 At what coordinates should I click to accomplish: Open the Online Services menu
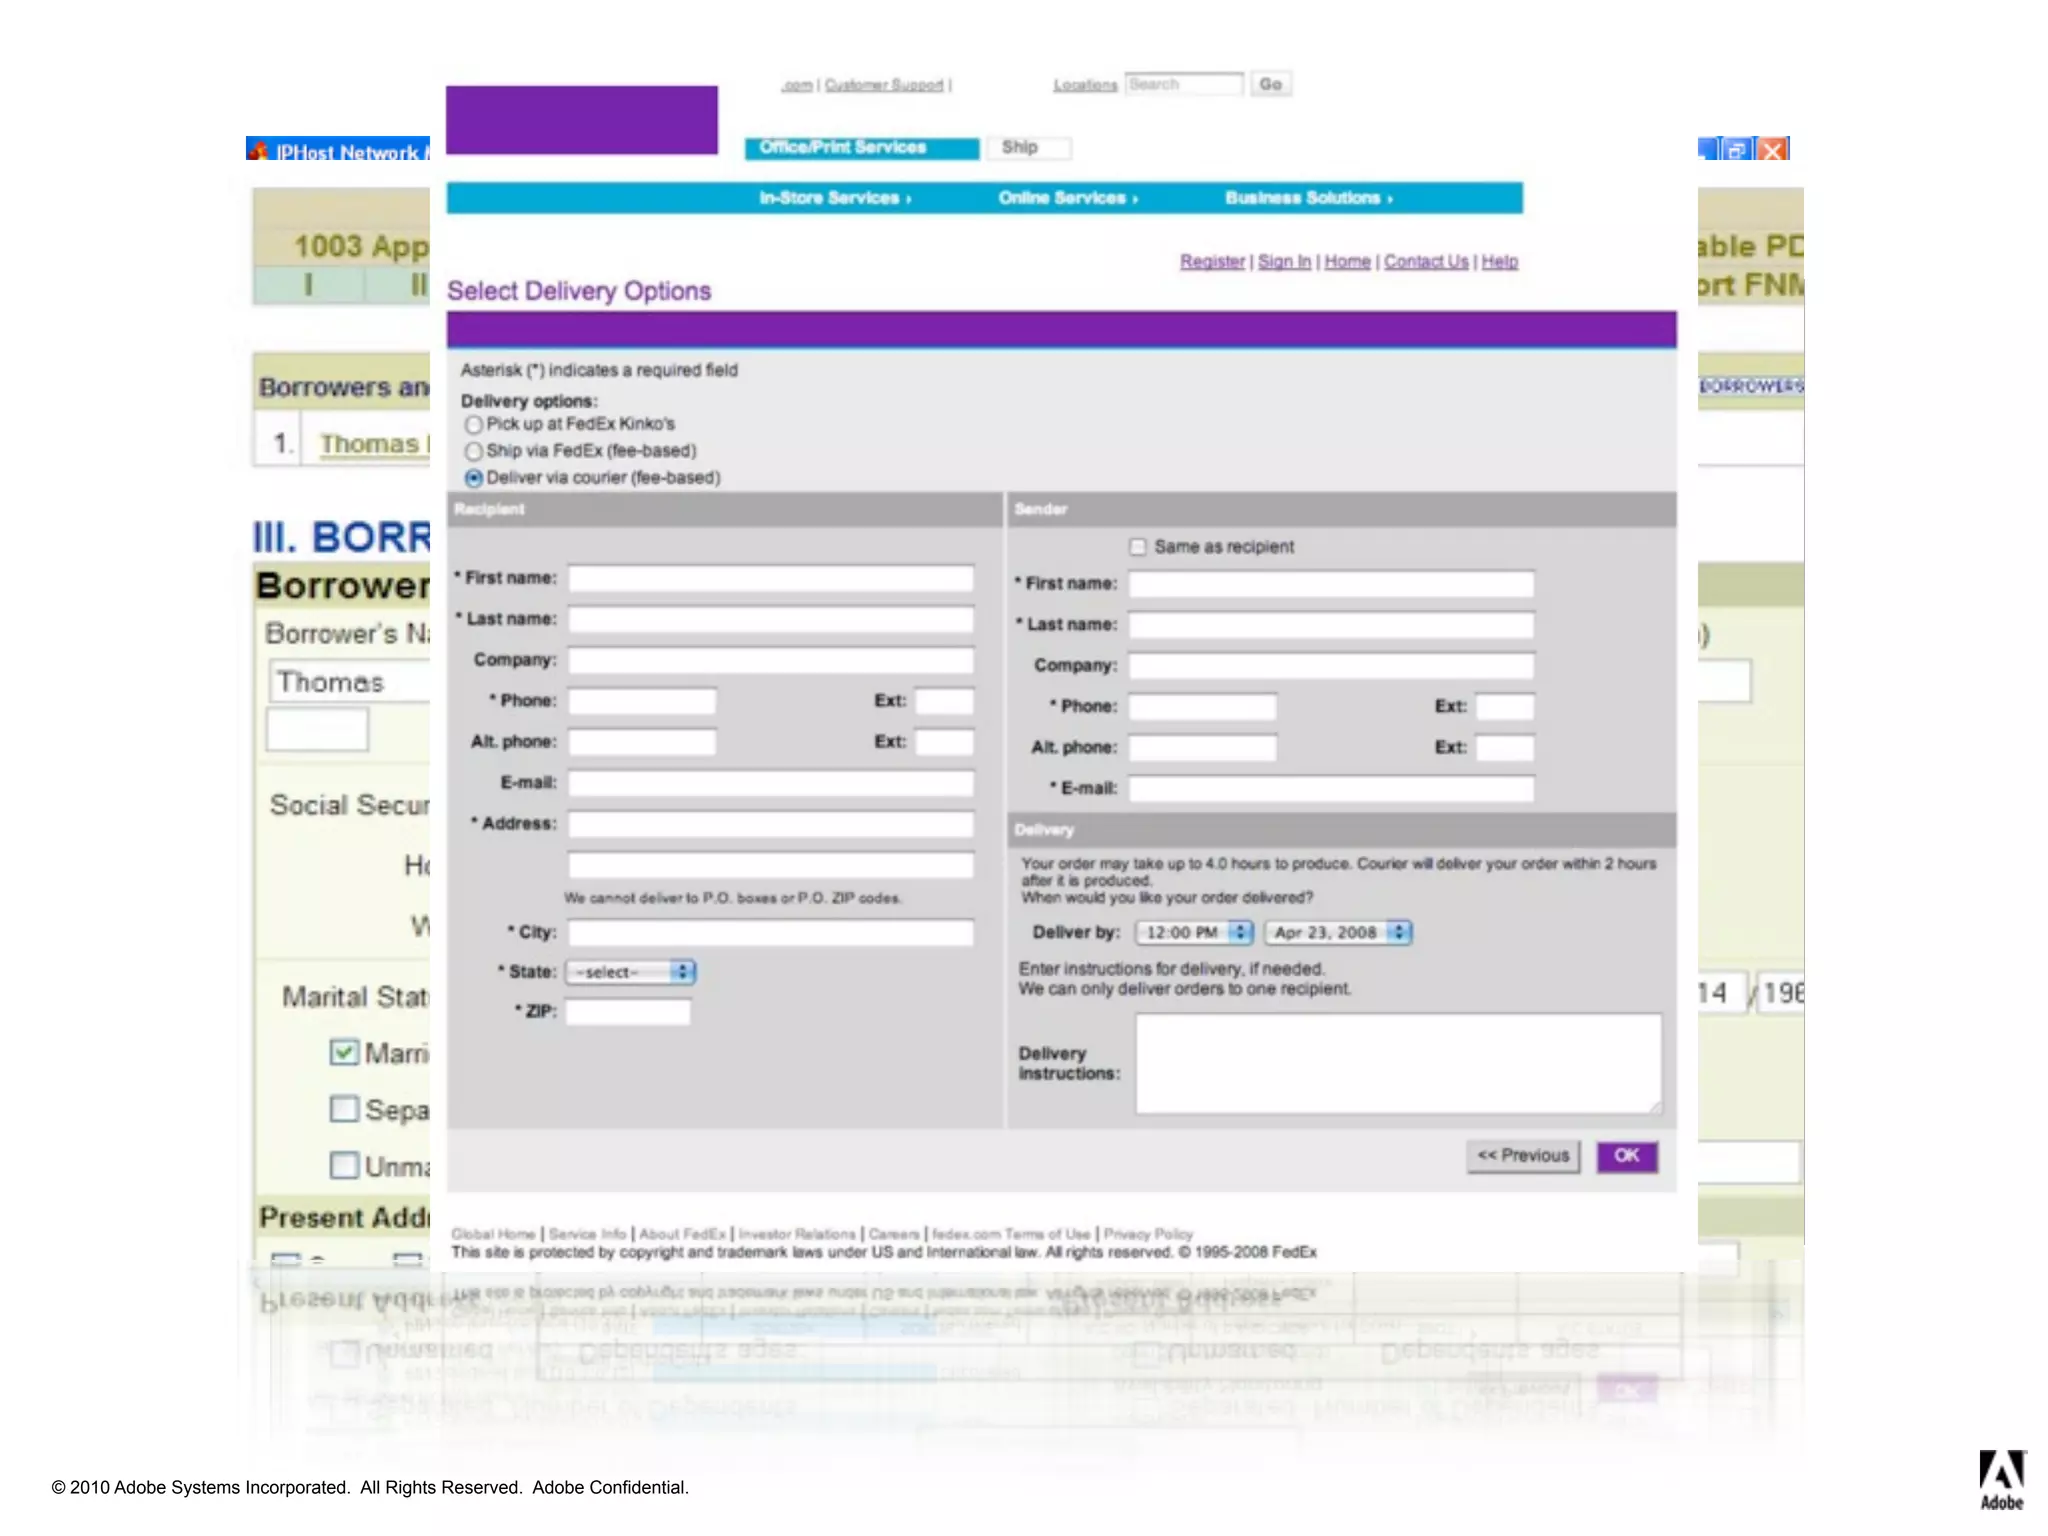coord(1068,198)
